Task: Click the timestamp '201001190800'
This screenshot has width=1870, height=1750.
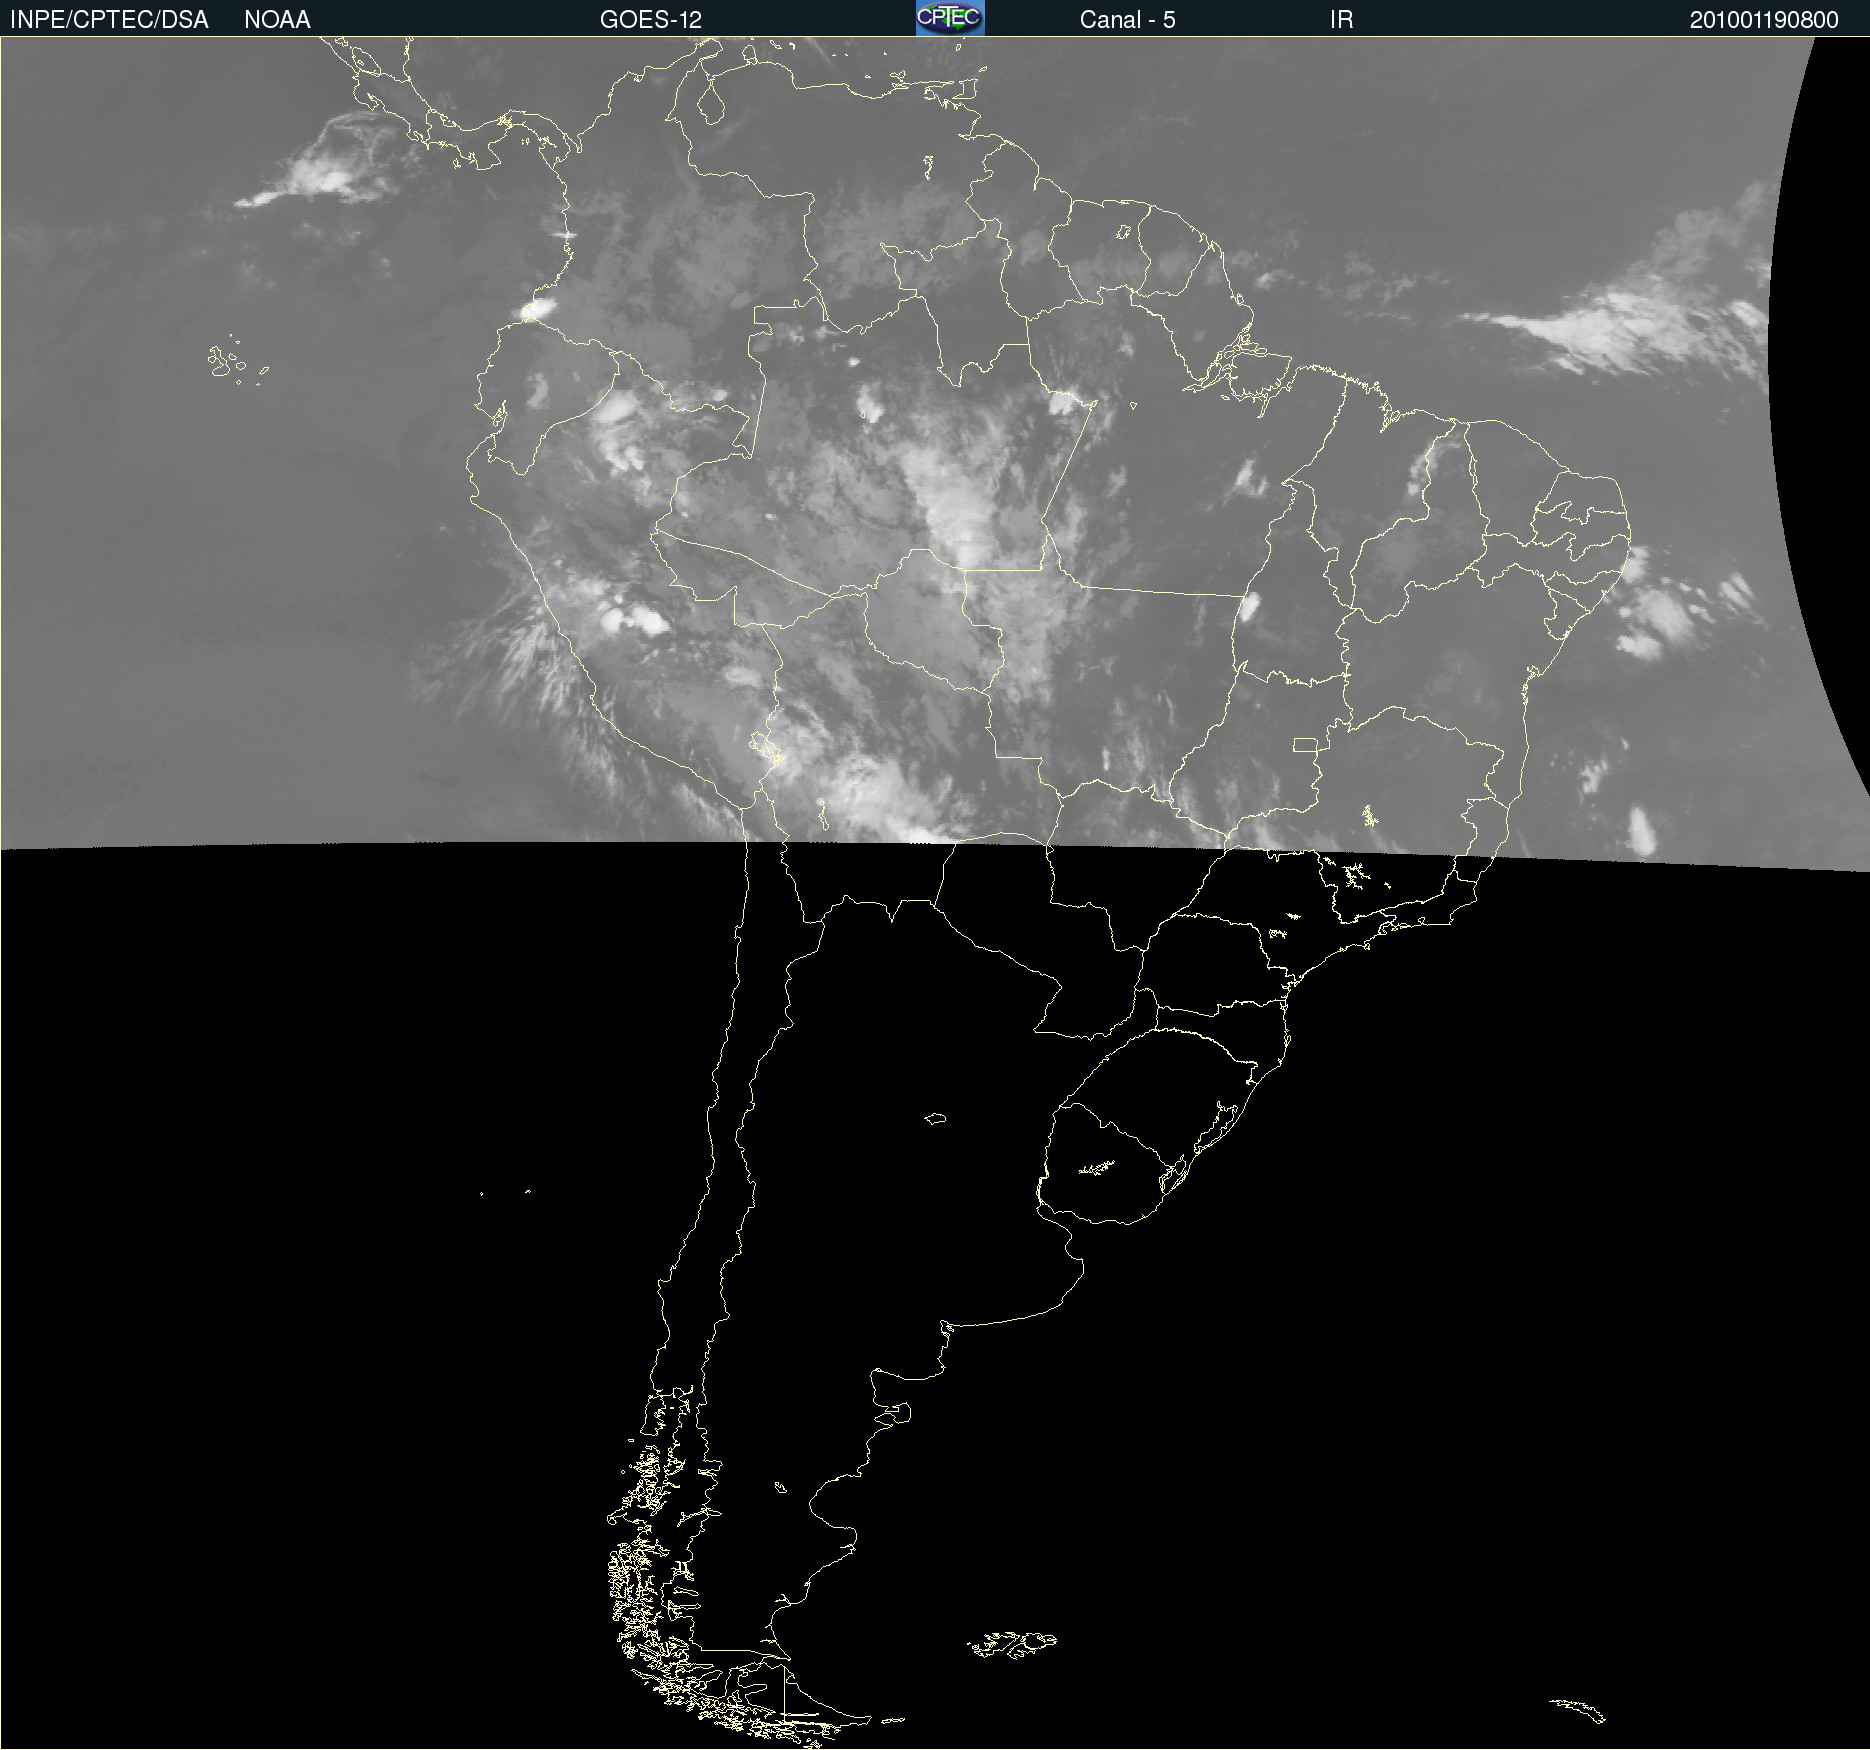Action: [x=1764, y=20]
